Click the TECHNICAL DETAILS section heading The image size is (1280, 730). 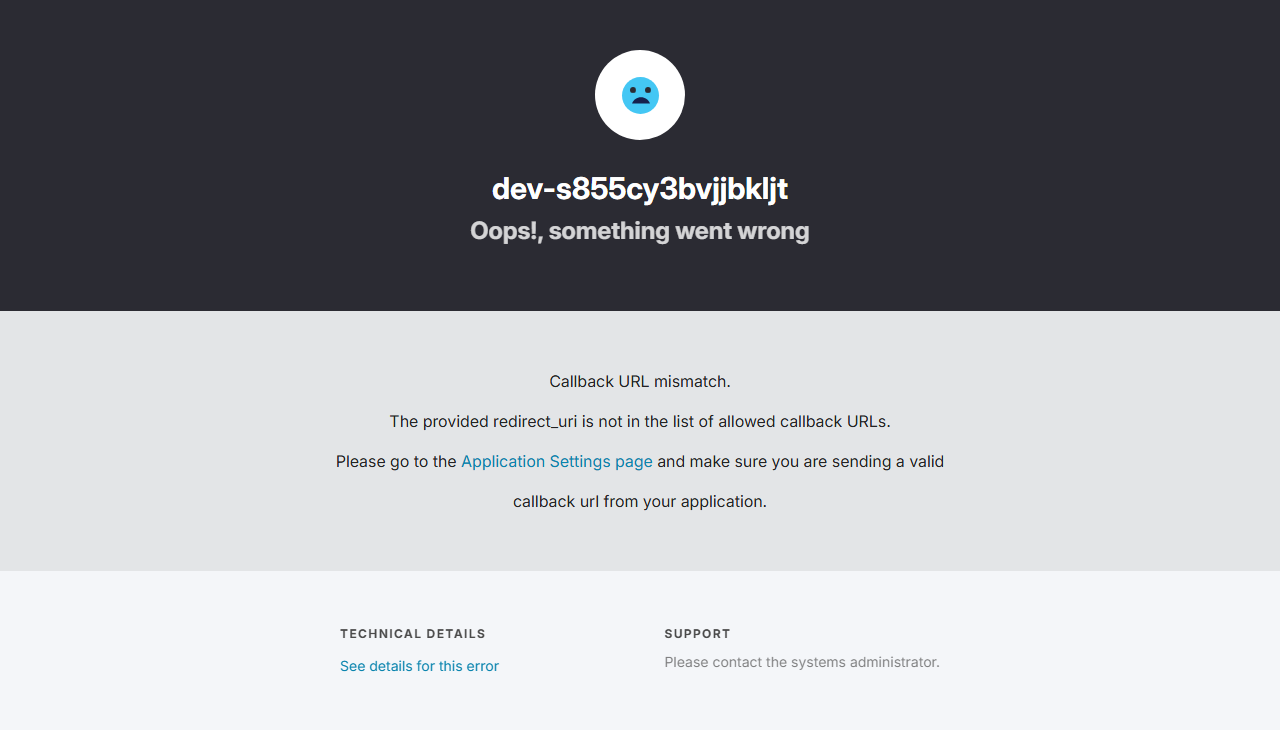point(413,634)
